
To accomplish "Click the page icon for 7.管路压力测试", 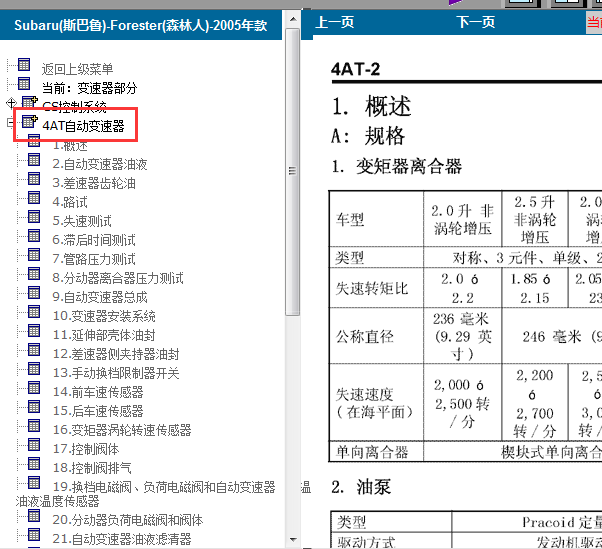I will click(x=34, y=255).
